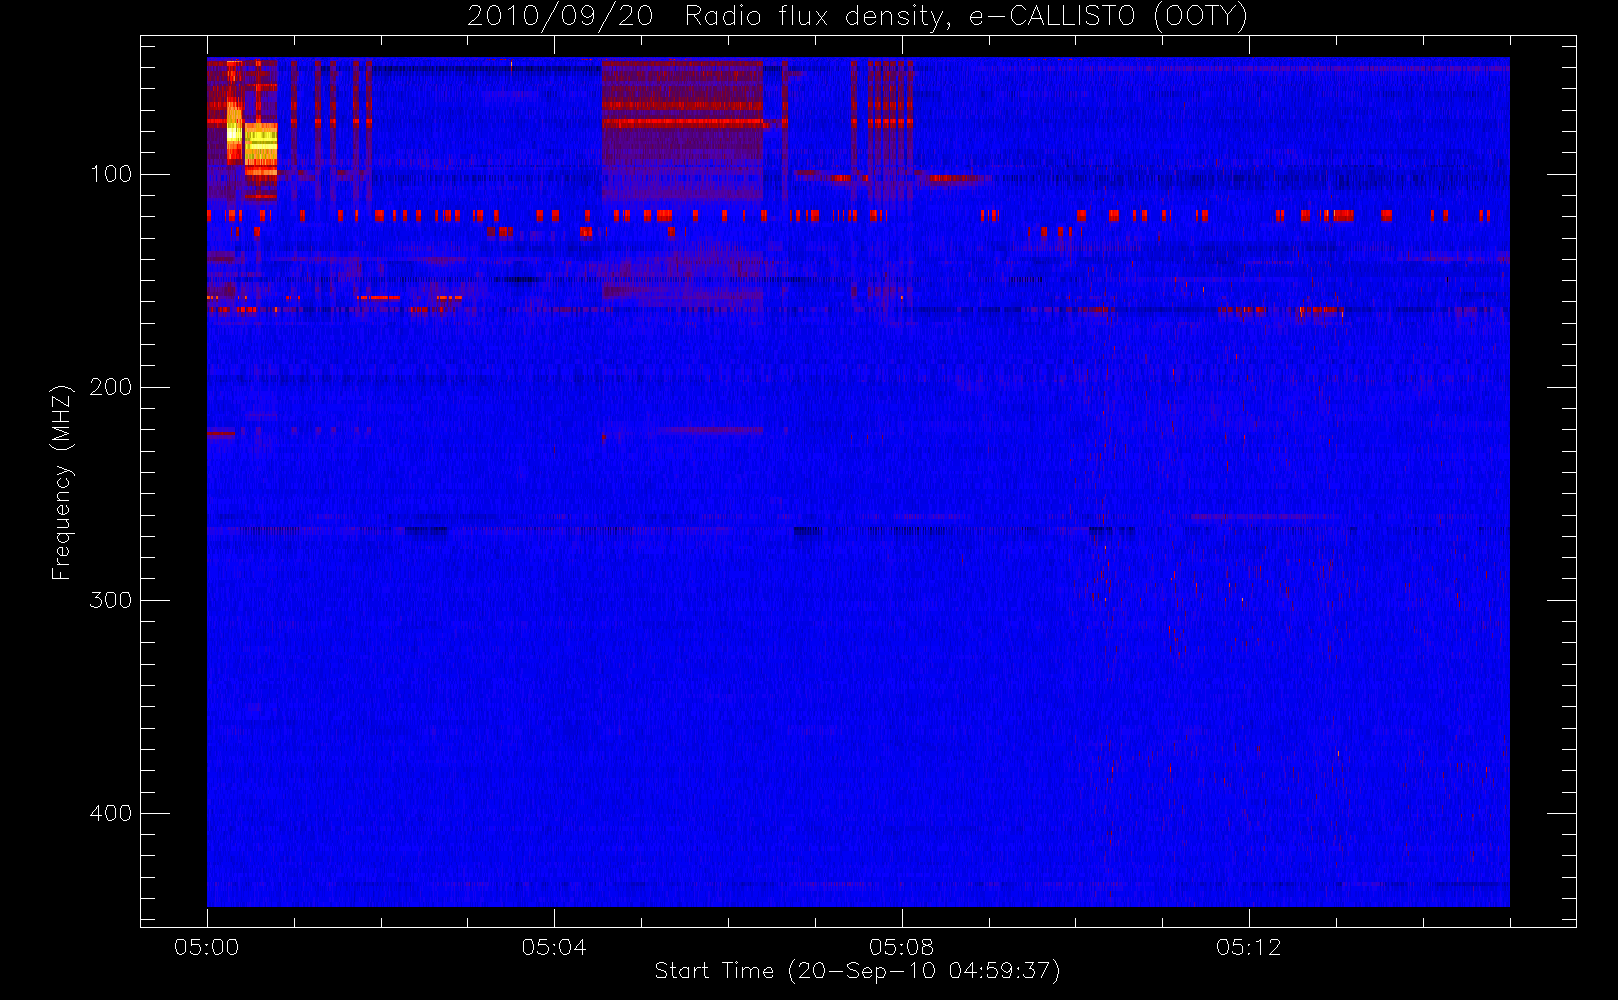Click the 05:04 time tick label
Screen dimensions: 1618x1000
[554, 947]
